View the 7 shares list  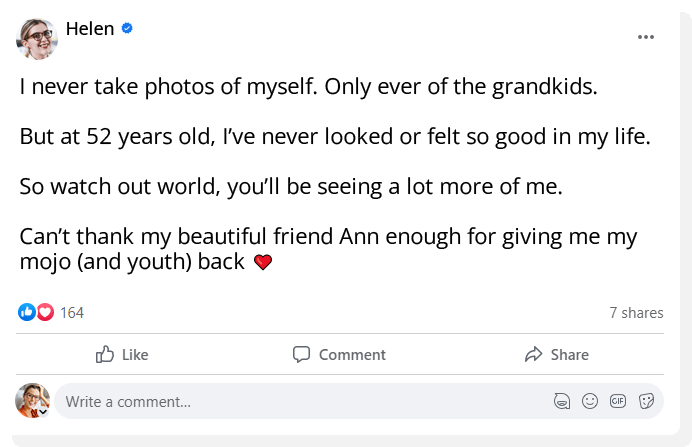coord(636,313)
